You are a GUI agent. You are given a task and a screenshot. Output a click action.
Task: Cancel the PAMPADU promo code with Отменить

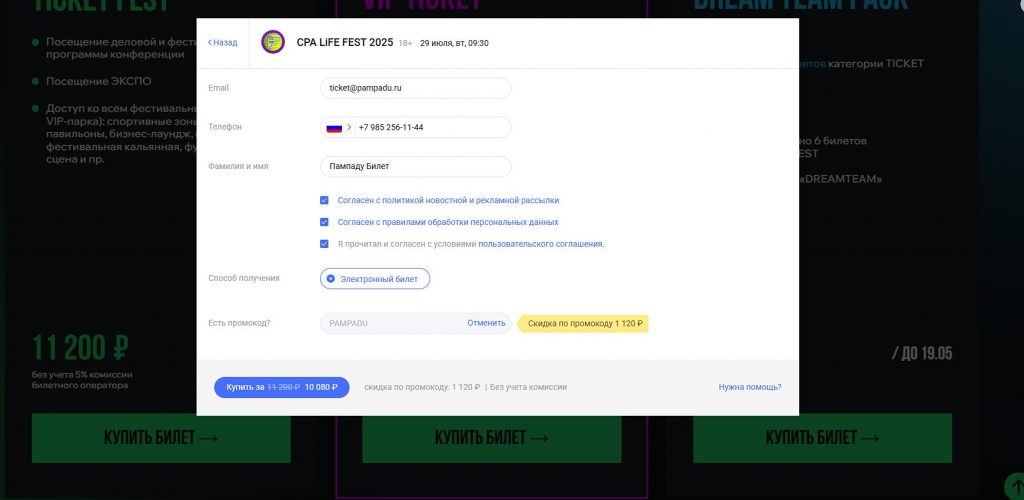click(486, 322)
